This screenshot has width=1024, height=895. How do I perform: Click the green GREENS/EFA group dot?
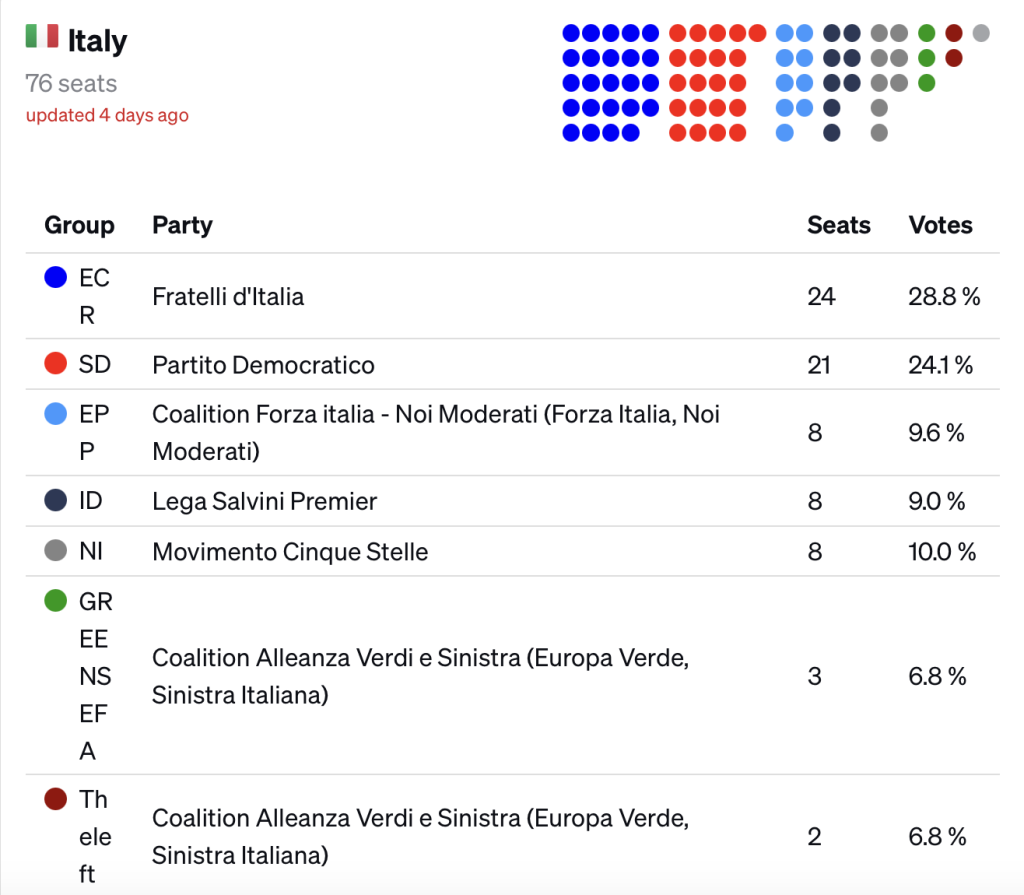(x=56, y=600)
